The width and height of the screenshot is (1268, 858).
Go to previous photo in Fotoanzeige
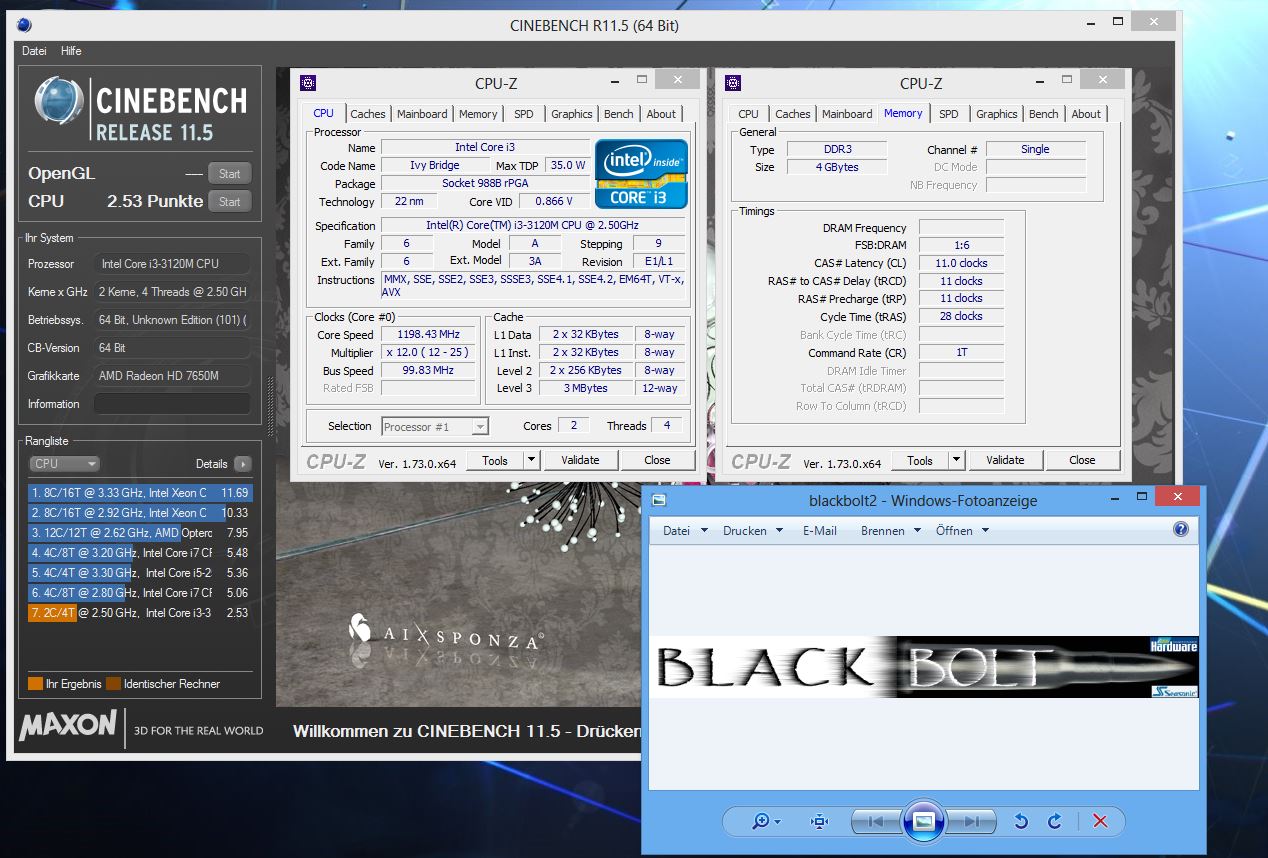coord(876,821)
